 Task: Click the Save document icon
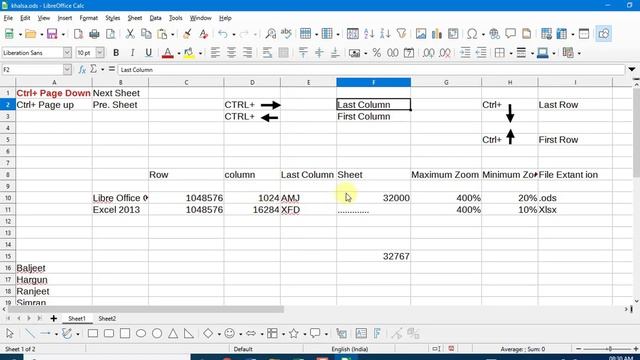(52, 34)
